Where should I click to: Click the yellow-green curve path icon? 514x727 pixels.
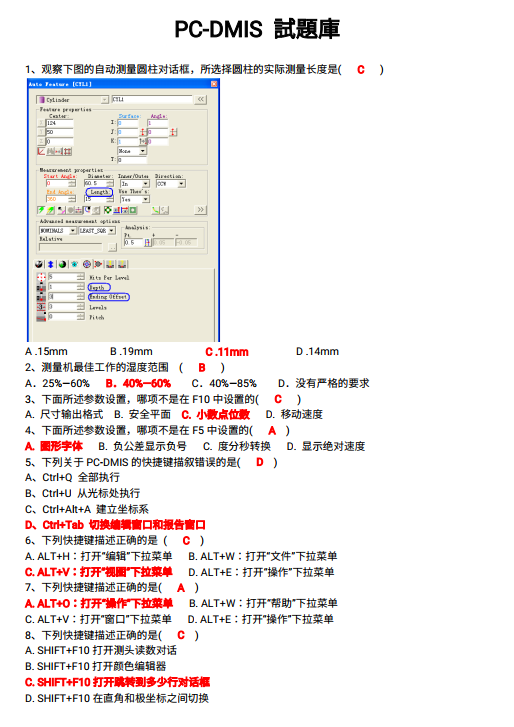(x=155, y=210)
